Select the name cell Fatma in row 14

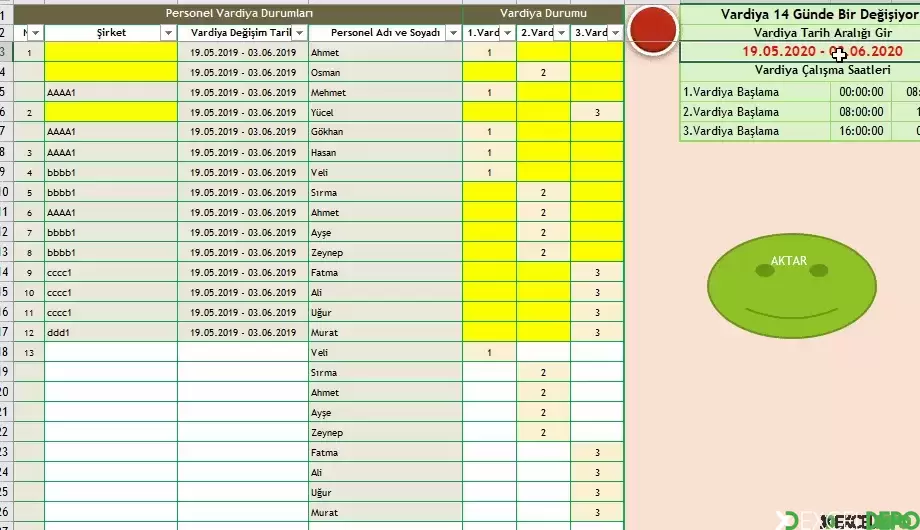click(385, 273)
